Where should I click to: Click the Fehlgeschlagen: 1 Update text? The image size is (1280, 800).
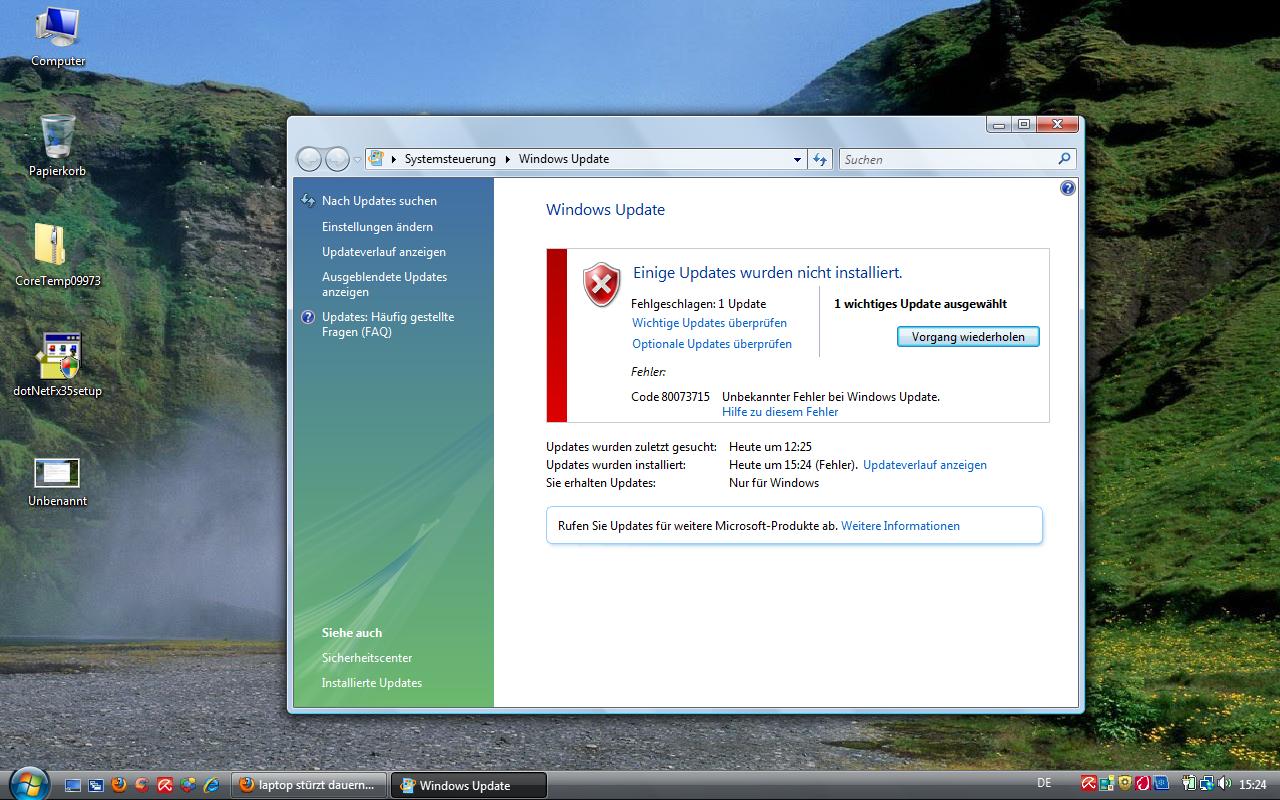(698, 304)
